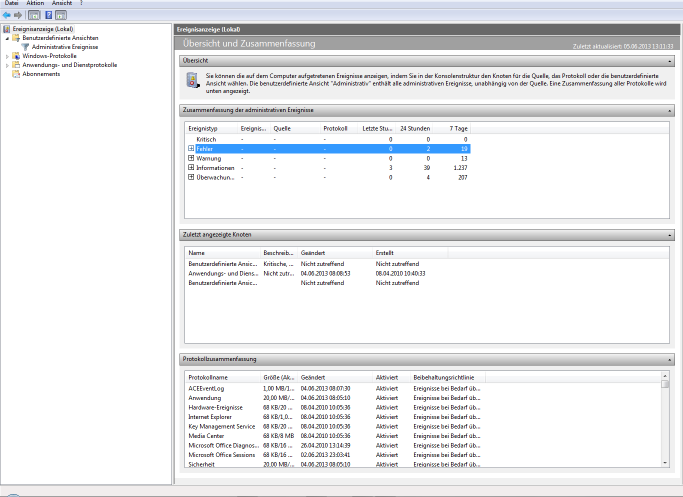Expand the Fehler event type row
683x497 pixels.
pos(191,149)
